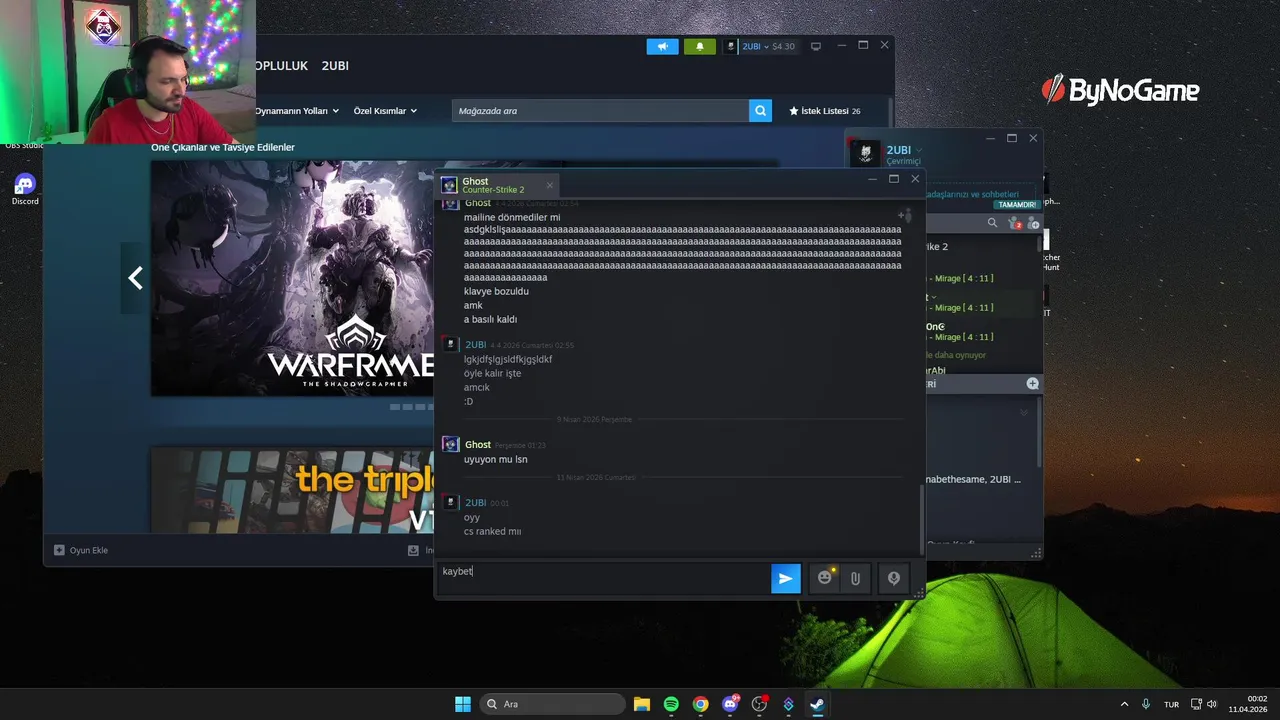Open Steam from the taskbar
1280x720 pixels.
coord(817,704)
